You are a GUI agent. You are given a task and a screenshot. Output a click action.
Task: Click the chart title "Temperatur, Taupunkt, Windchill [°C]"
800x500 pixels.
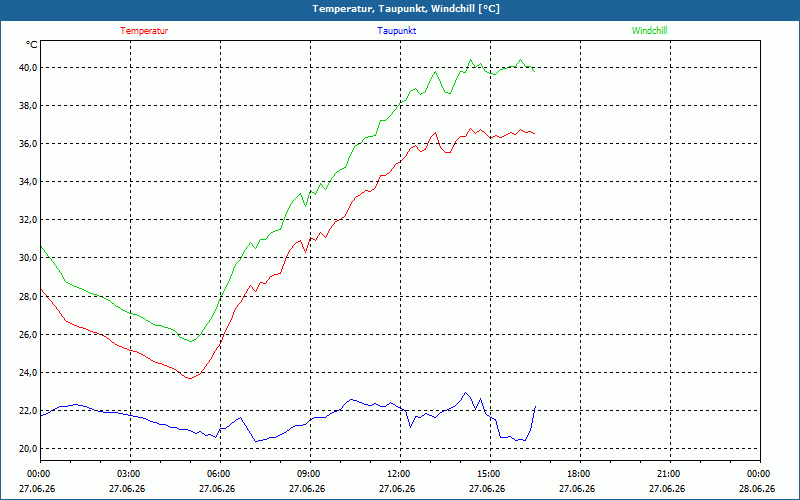(x=406, y=9)
